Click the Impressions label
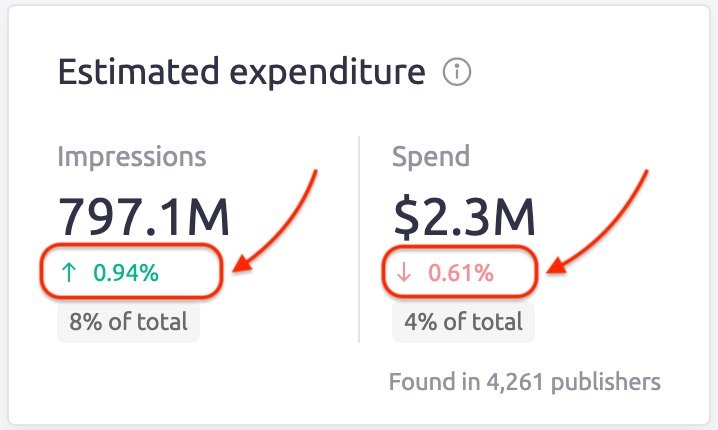718x430 pixels. coord(132,156)
